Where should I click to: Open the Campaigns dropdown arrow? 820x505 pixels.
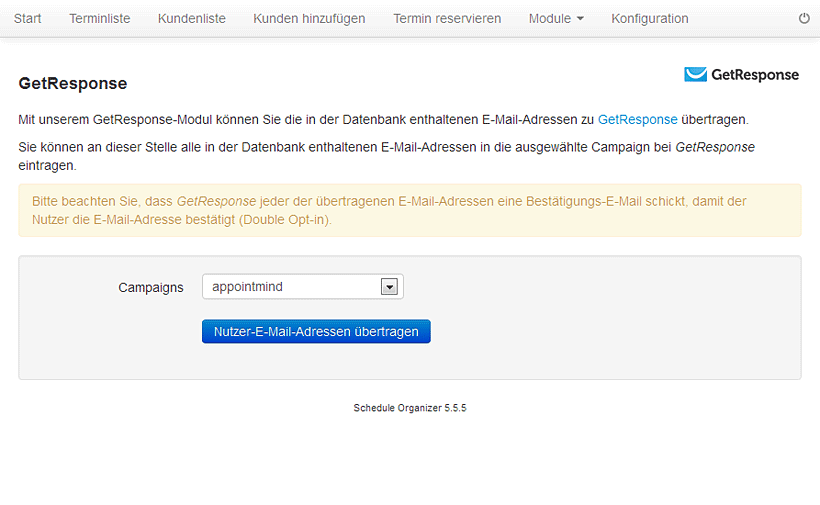click(389, 286)
